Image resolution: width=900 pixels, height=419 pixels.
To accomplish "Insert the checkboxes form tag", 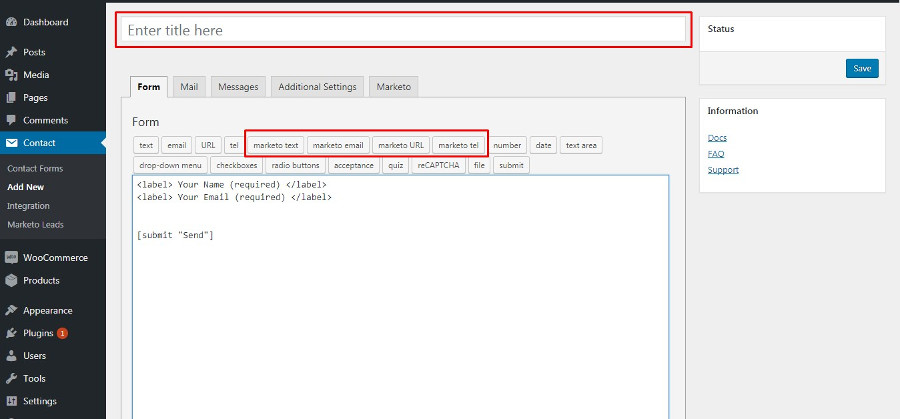I will (x=236, y=165).
